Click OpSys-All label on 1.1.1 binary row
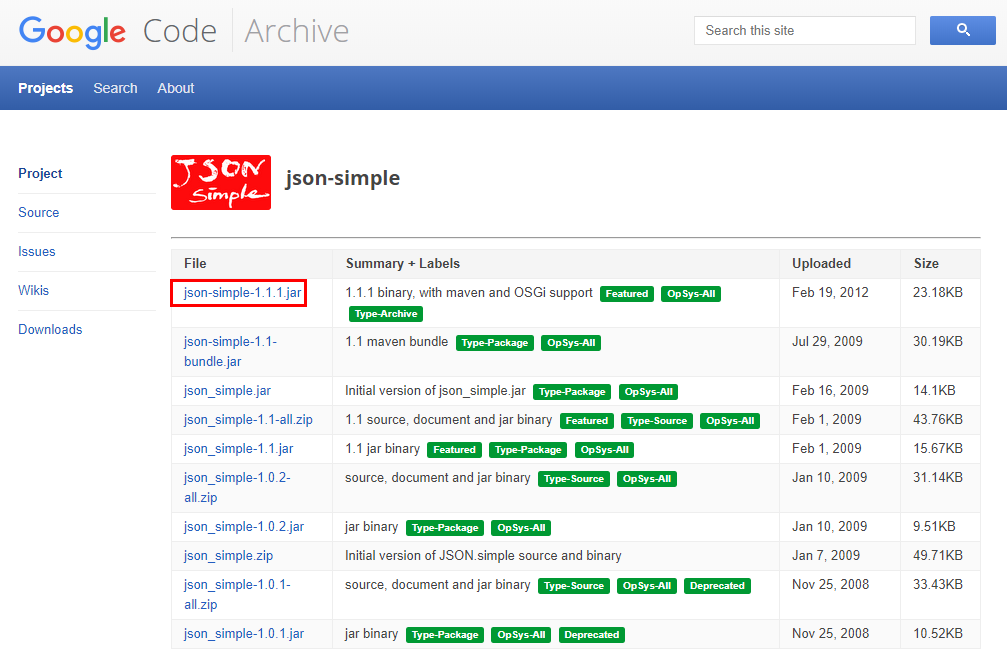 pyautogui.click(x=691, y=293)
